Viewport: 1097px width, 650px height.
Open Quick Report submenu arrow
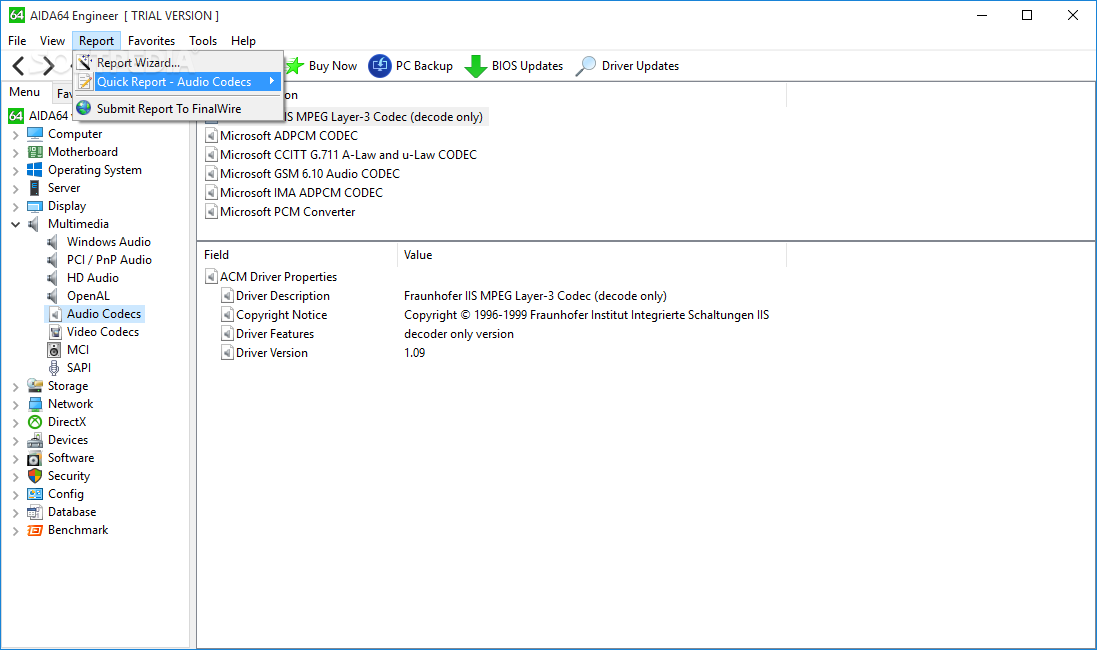[271, 81]
